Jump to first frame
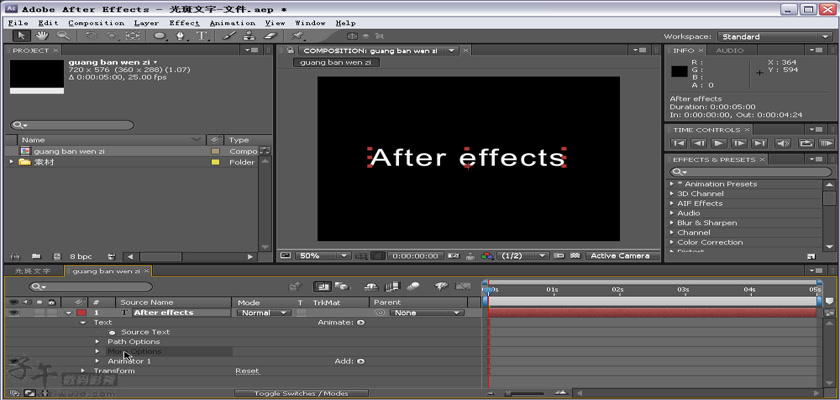Screen dimensions: 840x400 point(678,144)
